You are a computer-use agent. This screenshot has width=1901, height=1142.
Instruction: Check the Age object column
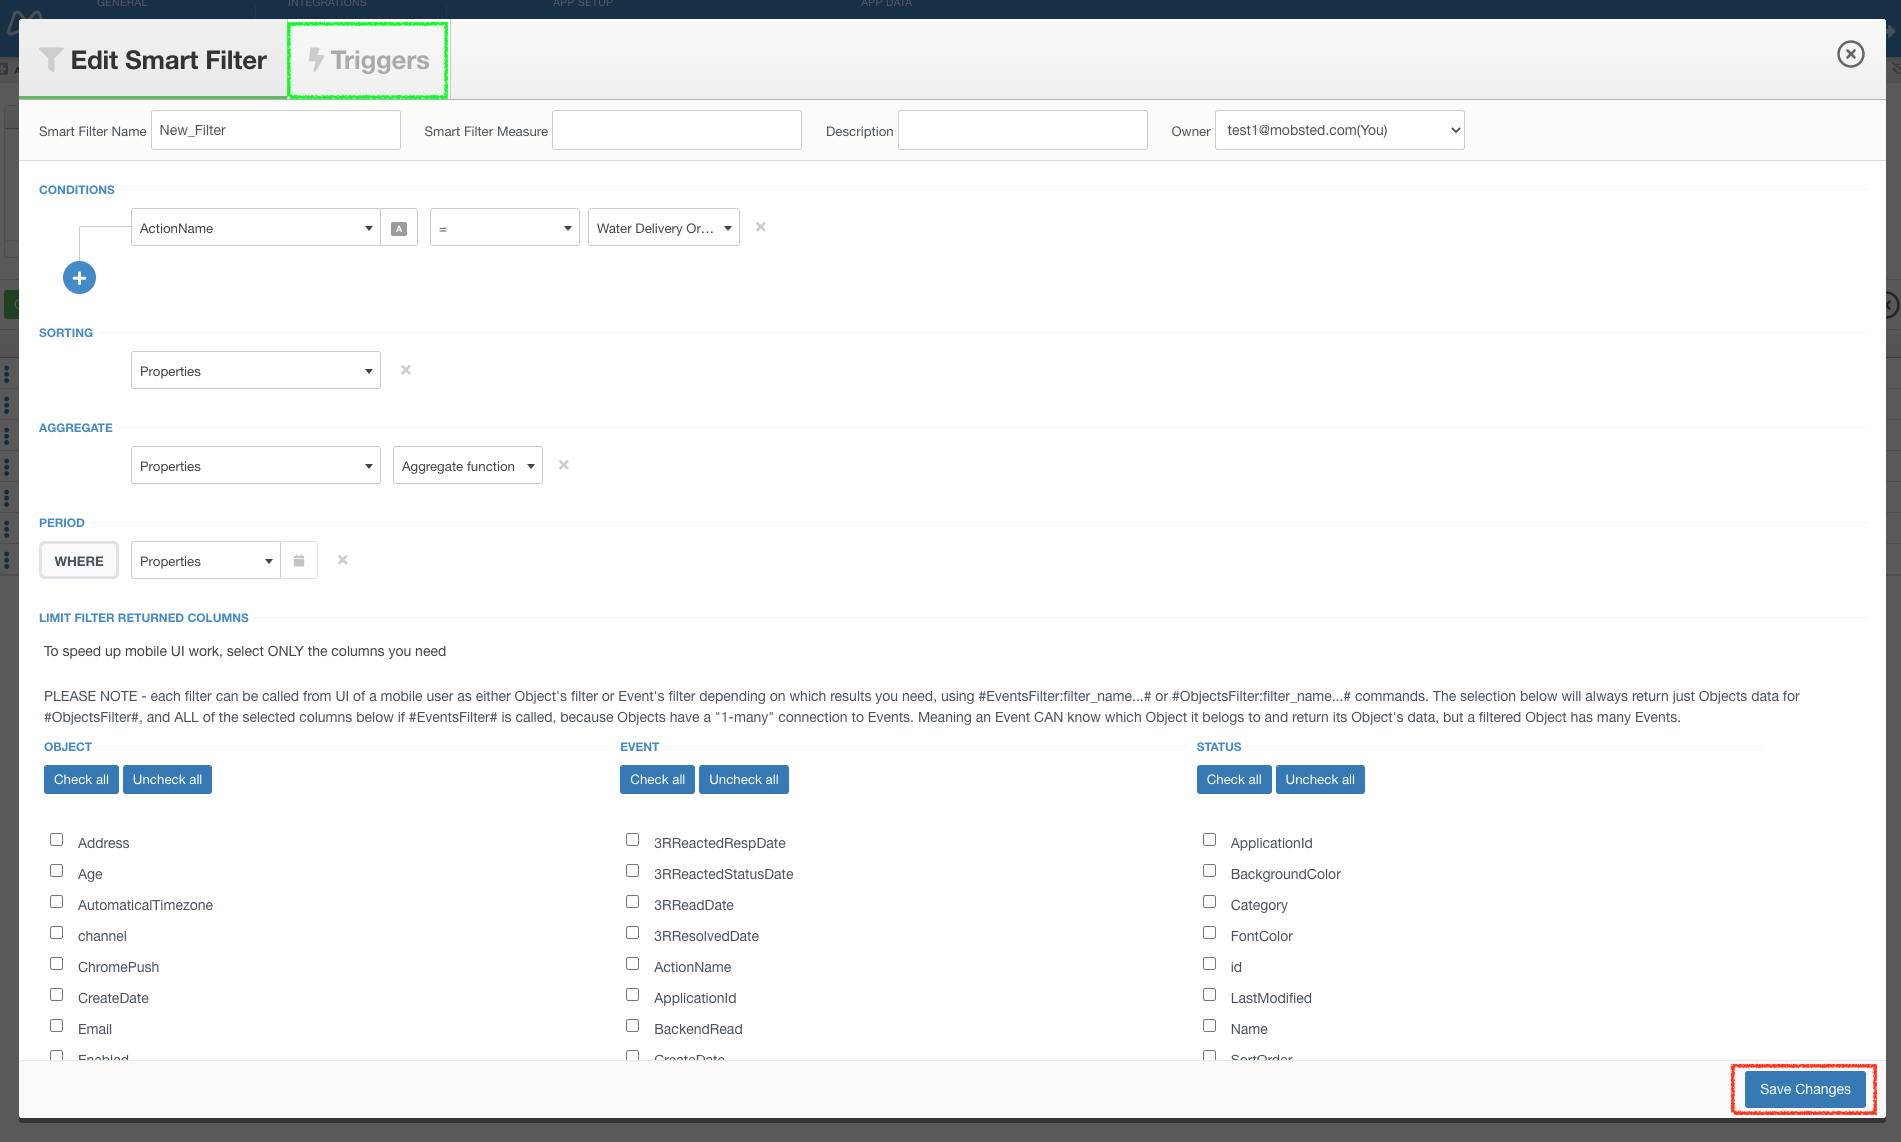tap(57, 871)
